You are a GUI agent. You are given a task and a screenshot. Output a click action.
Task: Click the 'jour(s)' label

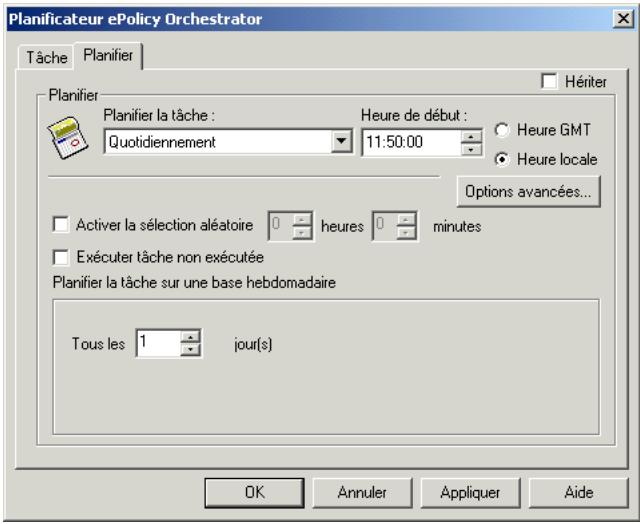tap(253, 344)
